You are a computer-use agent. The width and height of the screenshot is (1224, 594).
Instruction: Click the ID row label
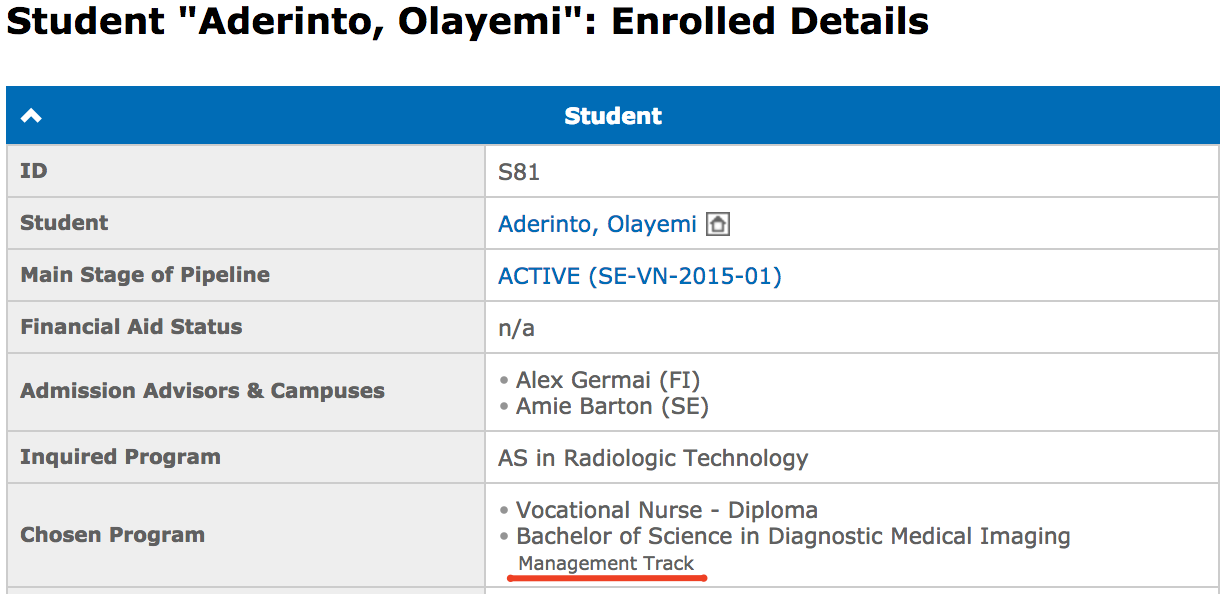pyautogui.click(x=34, y=171)
